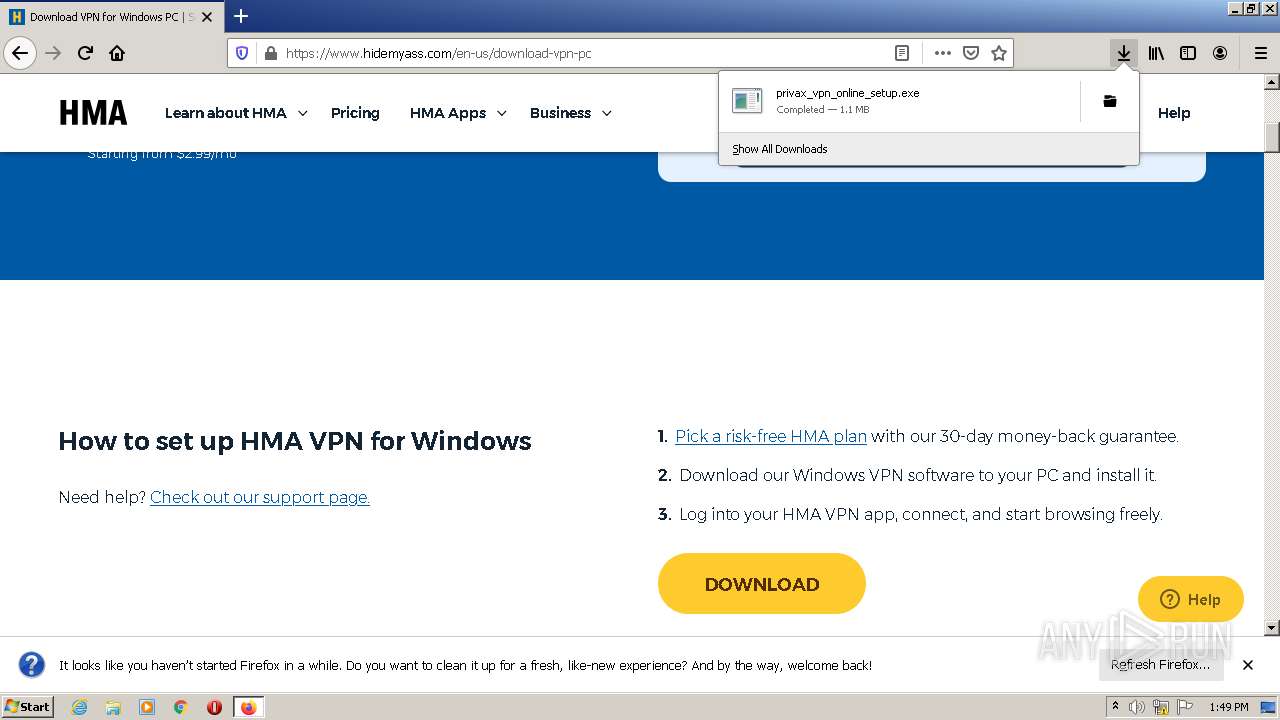
Task: Show hidden tray icons
Action: tap(1115, 707)
